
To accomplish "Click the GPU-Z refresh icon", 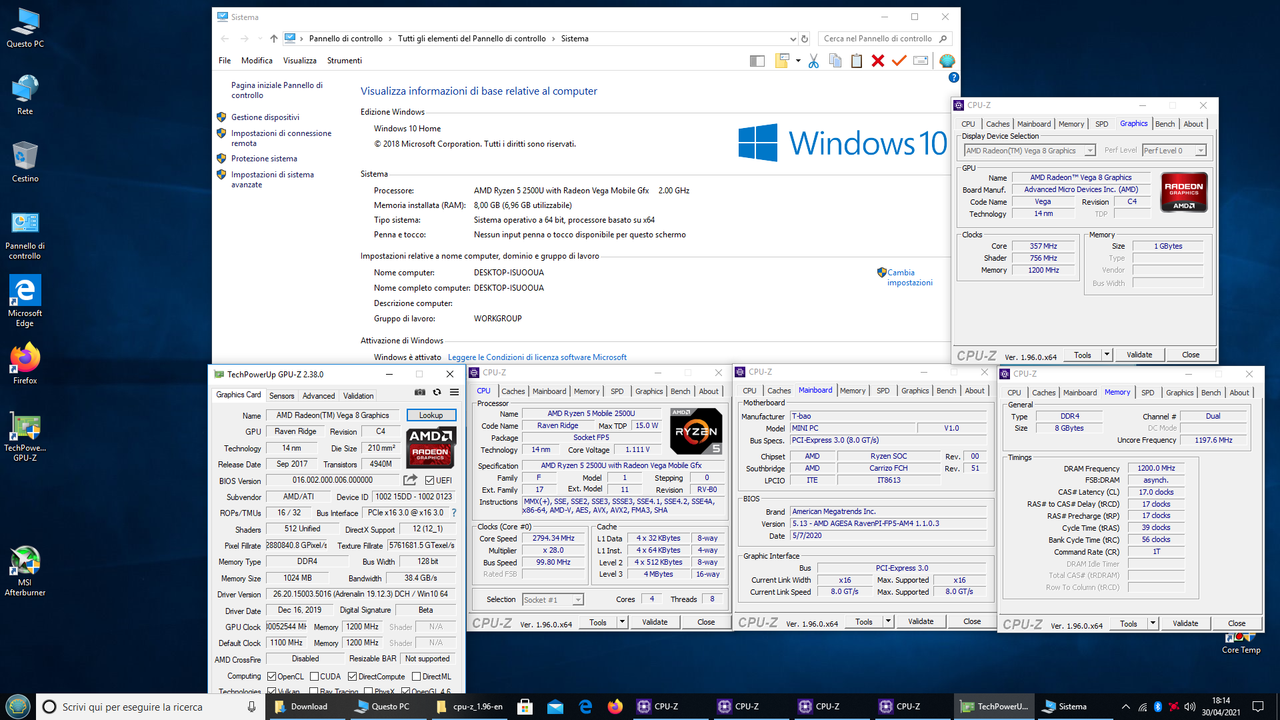I will [437, 392].
